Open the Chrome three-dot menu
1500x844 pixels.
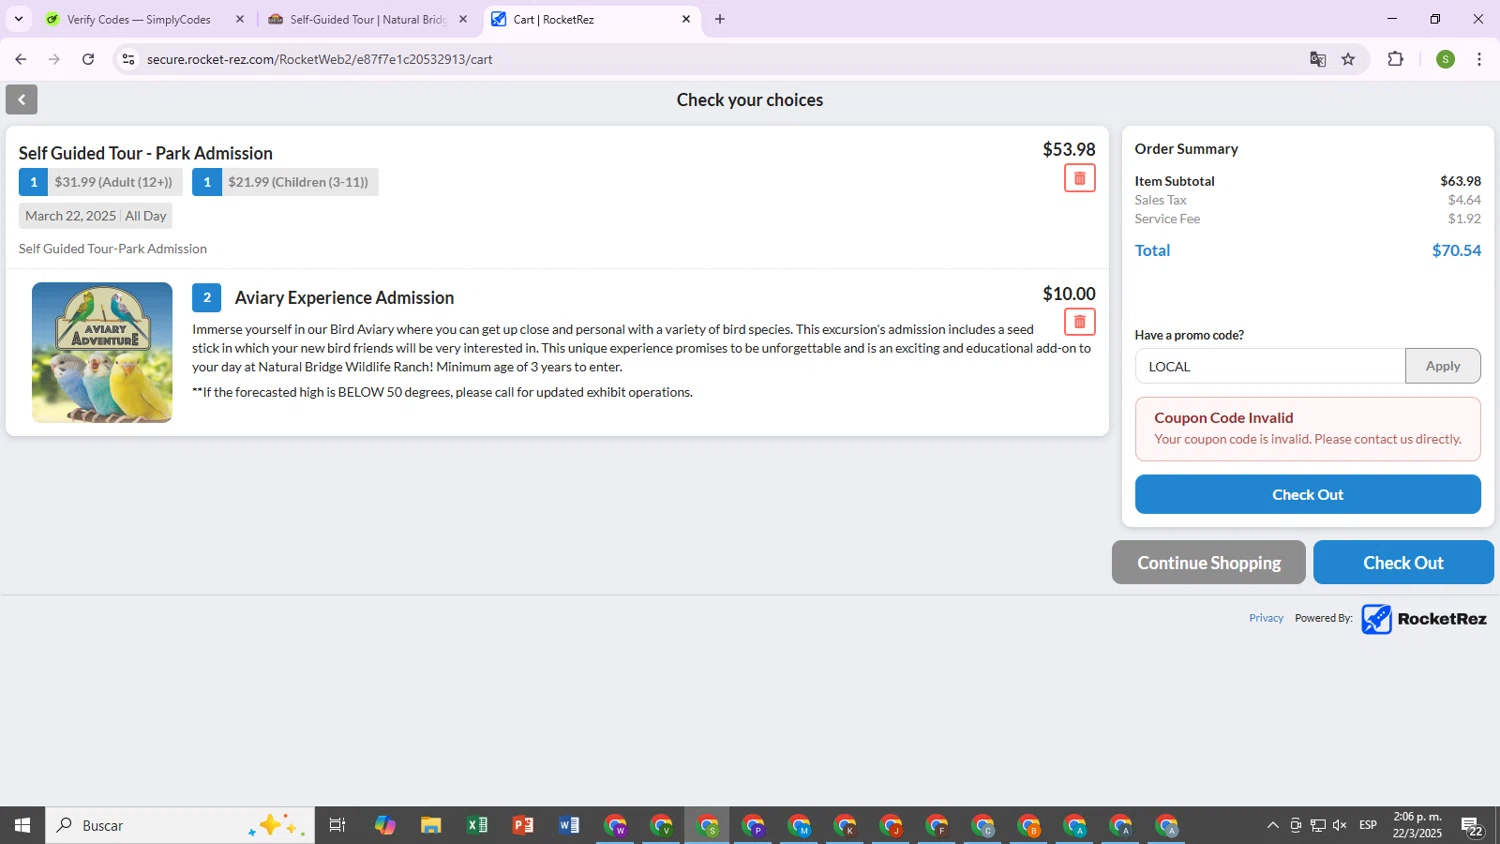coord(1479,59)
